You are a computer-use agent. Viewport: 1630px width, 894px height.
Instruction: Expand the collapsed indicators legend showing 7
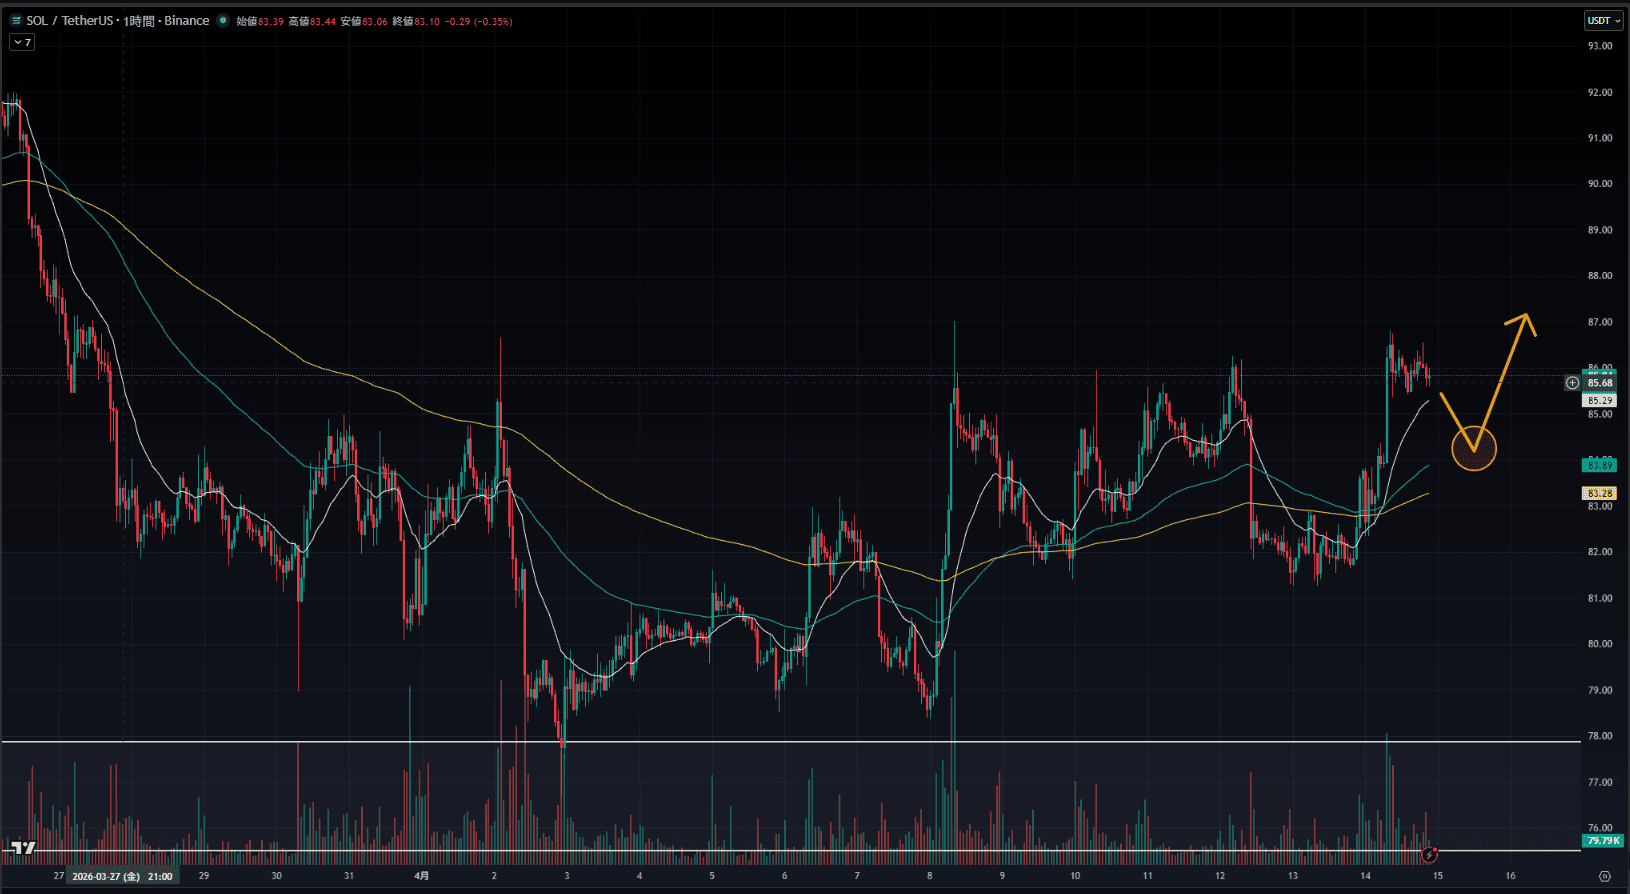[x=22, y=42]
